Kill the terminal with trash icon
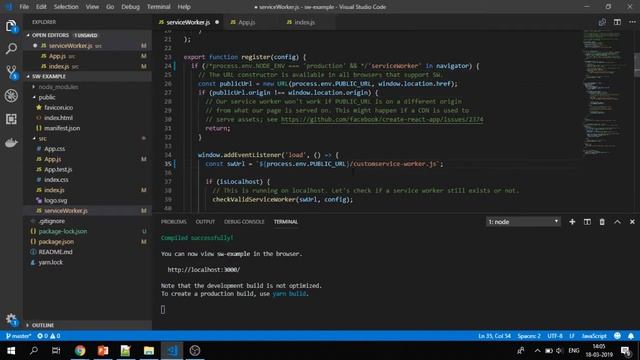This screenshot has width=640, height=360. click(x=602, y=222)
